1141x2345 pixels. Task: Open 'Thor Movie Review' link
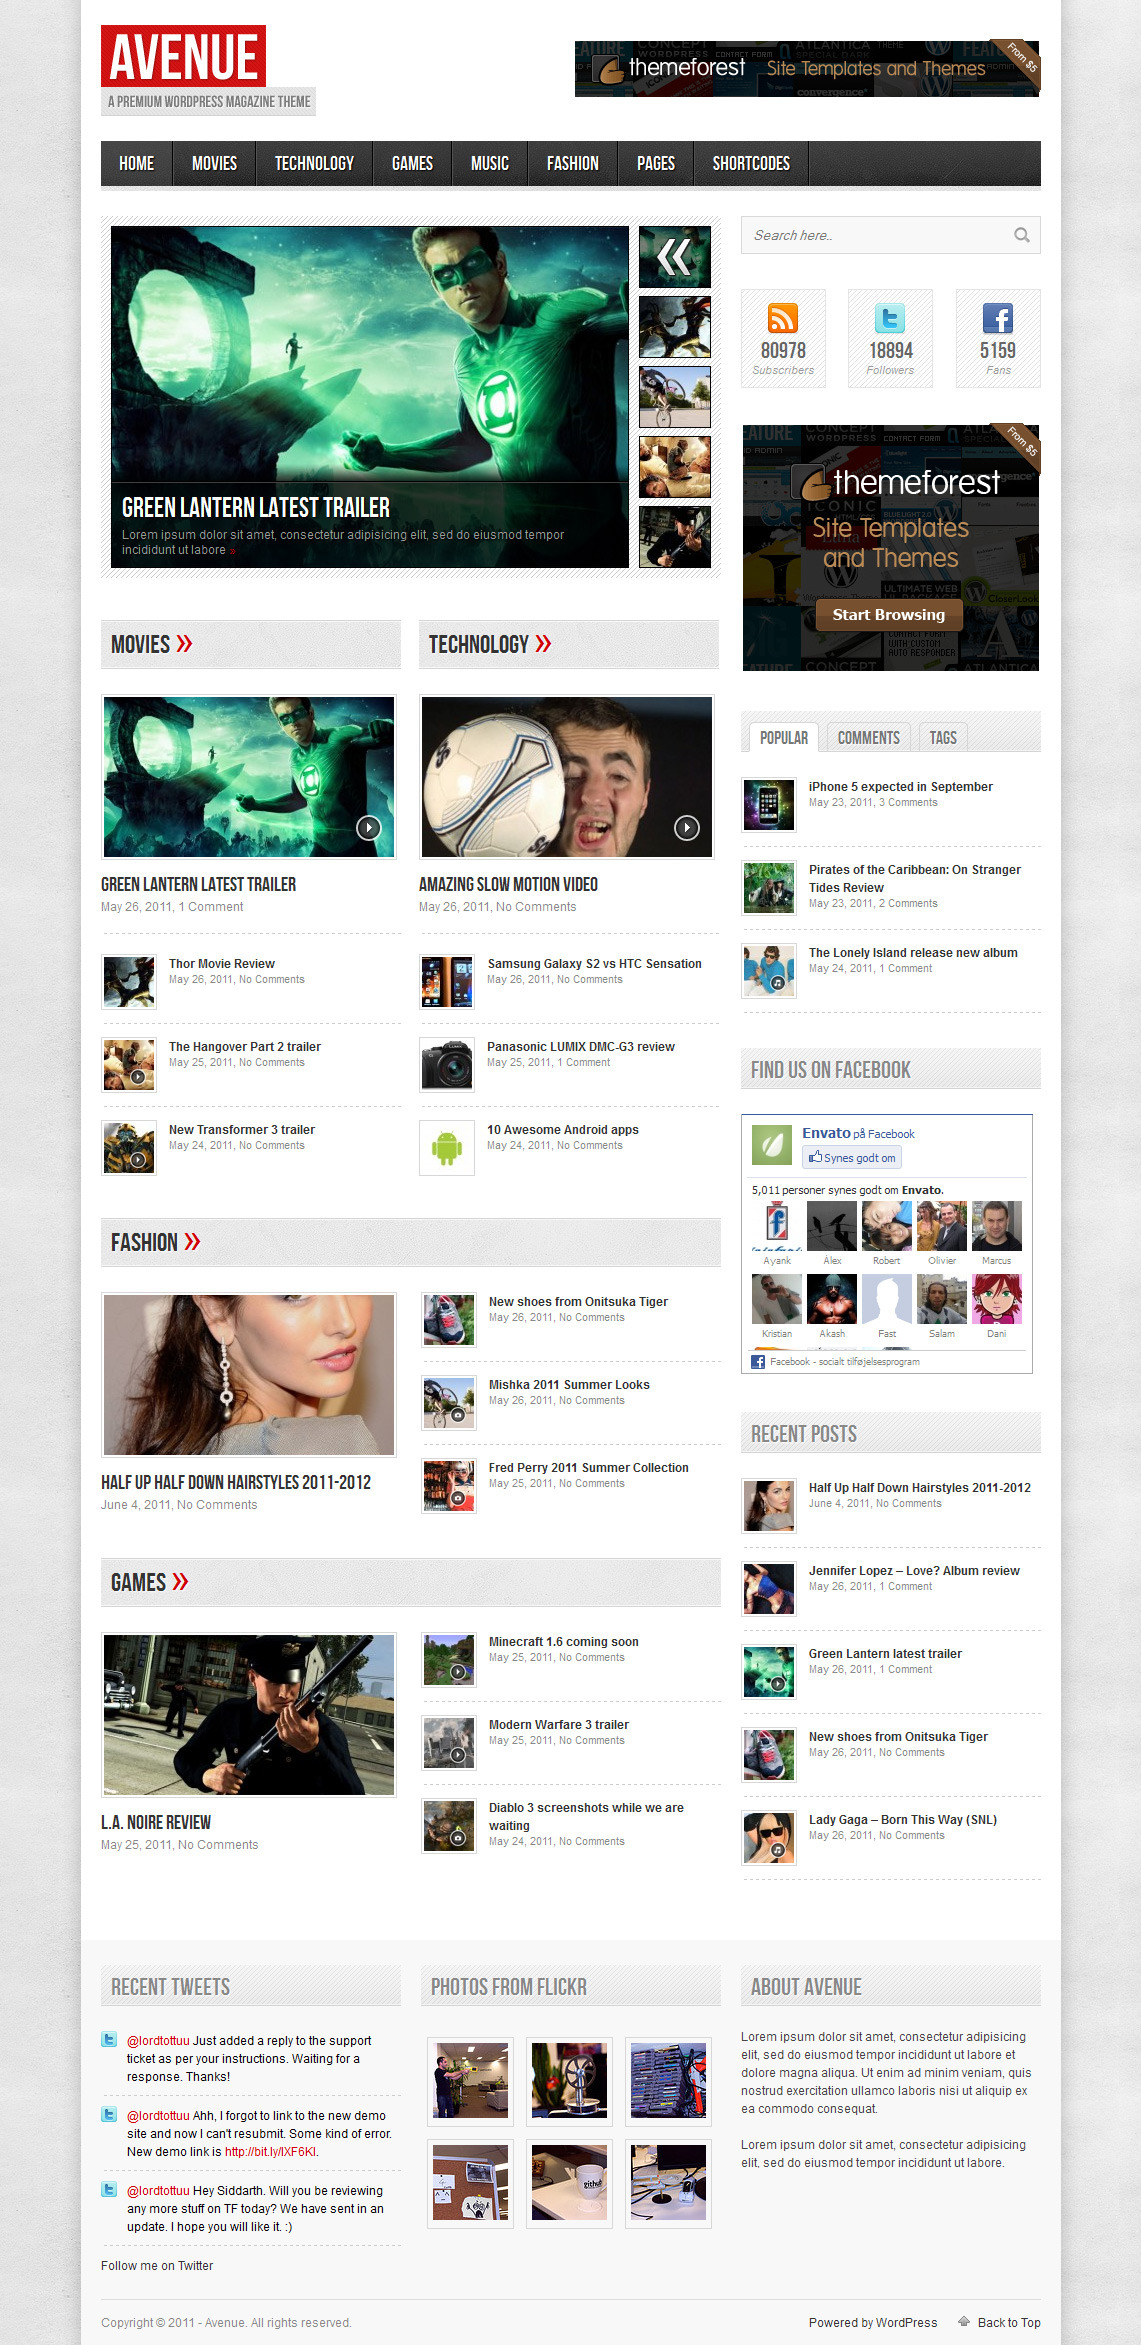point(222,964)
